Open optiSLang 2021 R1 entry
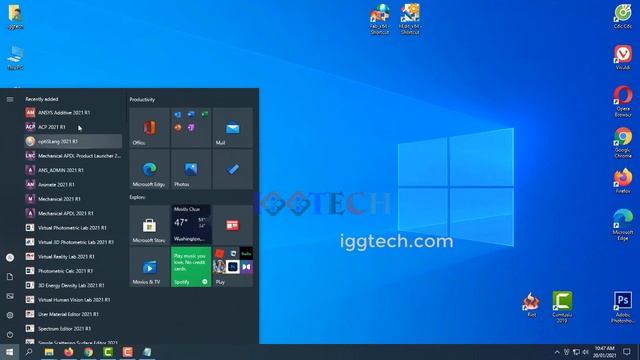 (73, 141)
